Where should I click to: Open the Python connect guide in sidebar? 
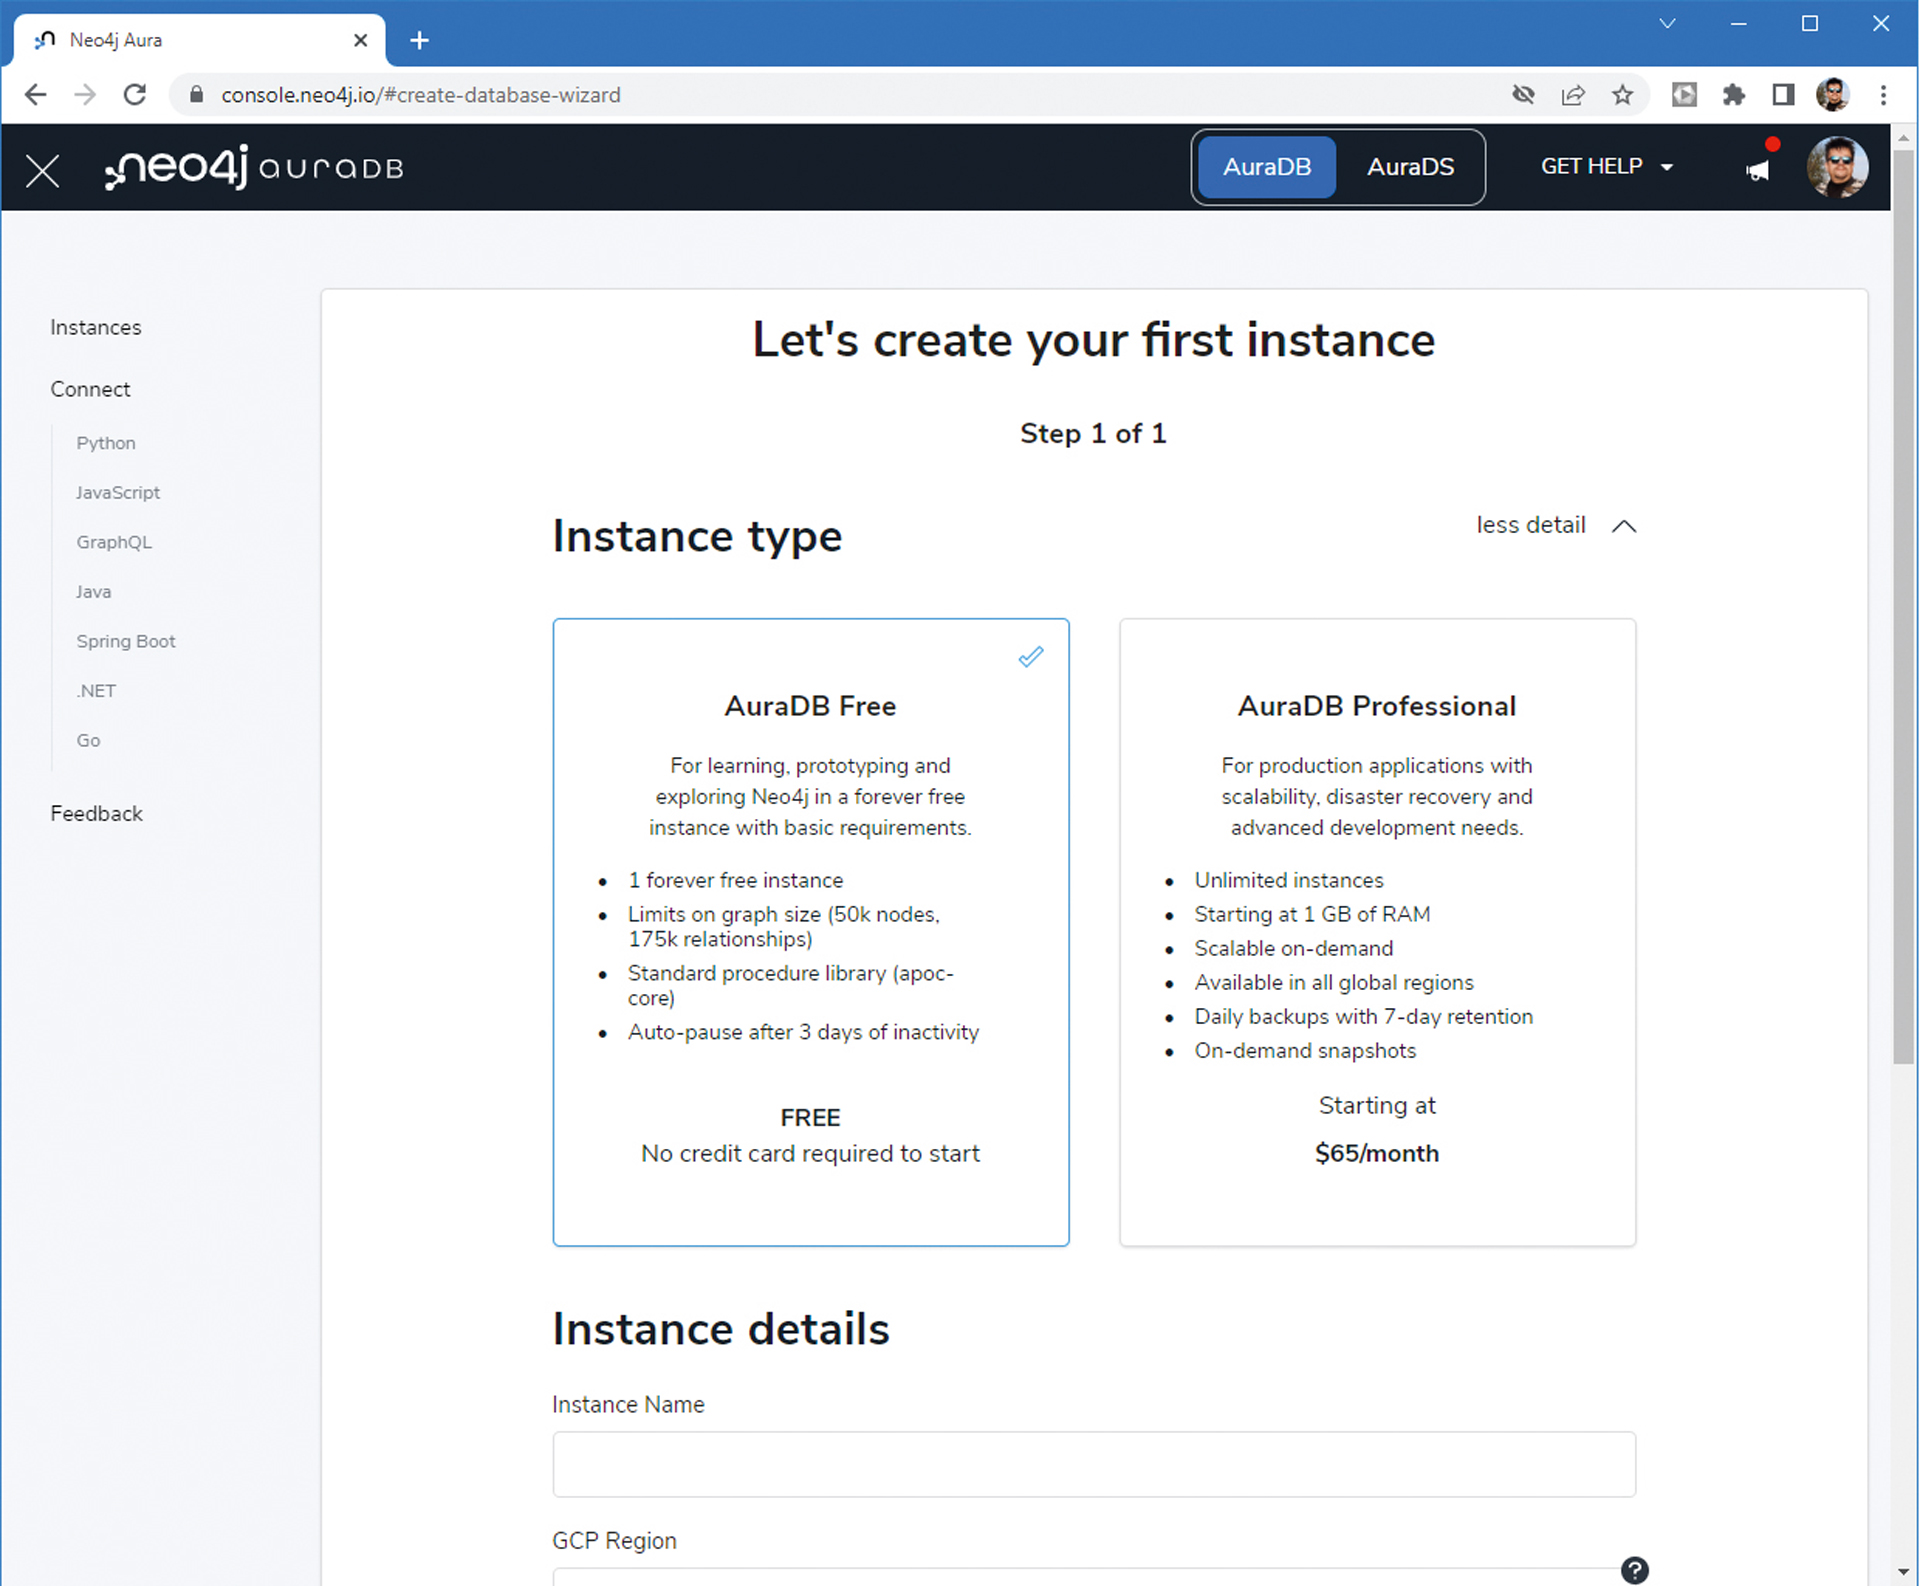coord(106,443)
